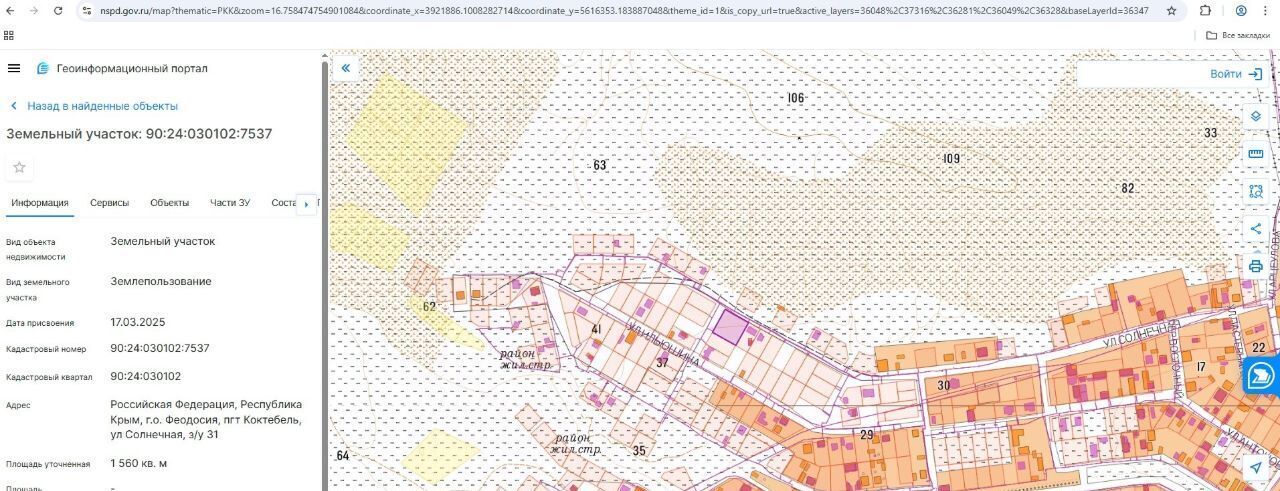Open the Все закладки bookmarks folder
1280x491 pixels.
point(1237,35)
